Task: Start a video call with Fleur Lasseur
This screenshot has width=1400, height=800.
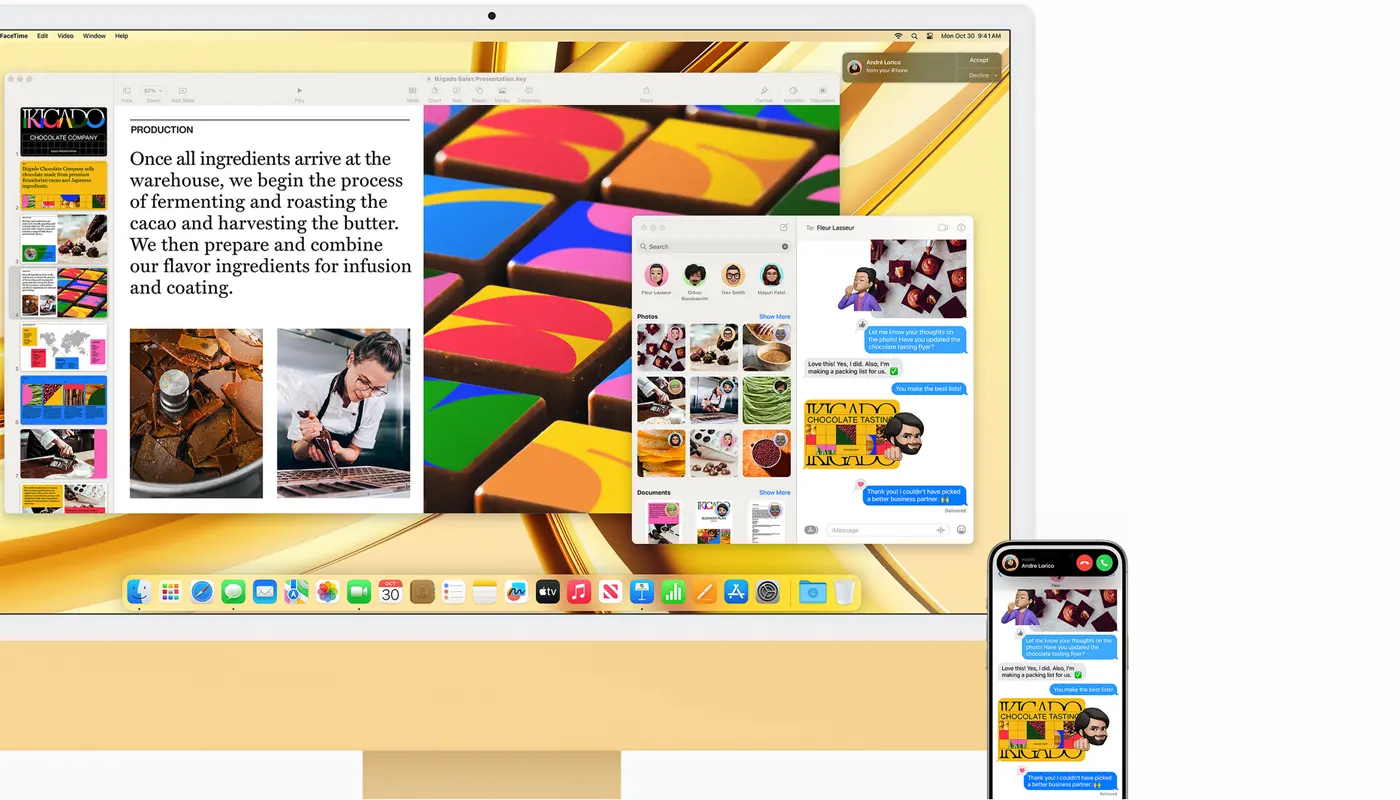Action: 943,228
